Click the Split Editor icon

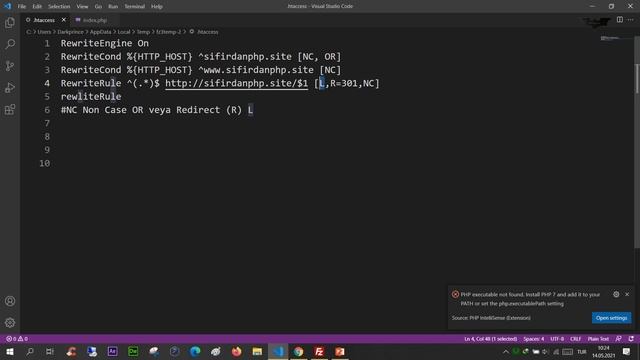(x=620, y=20)
